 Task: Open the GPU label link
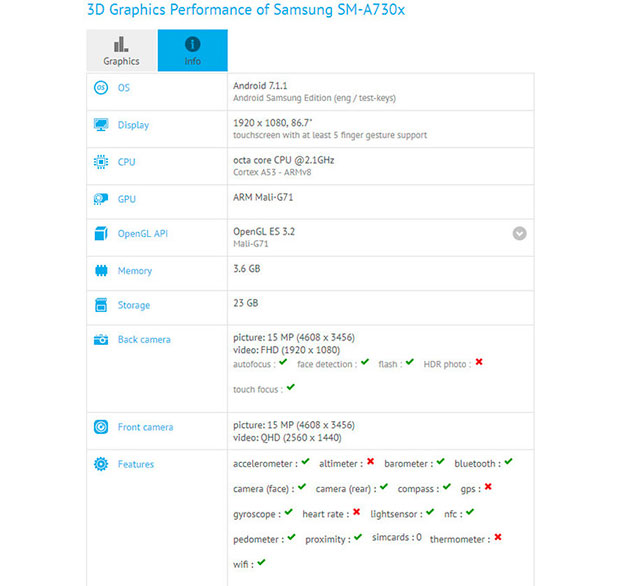click(127, 199)
